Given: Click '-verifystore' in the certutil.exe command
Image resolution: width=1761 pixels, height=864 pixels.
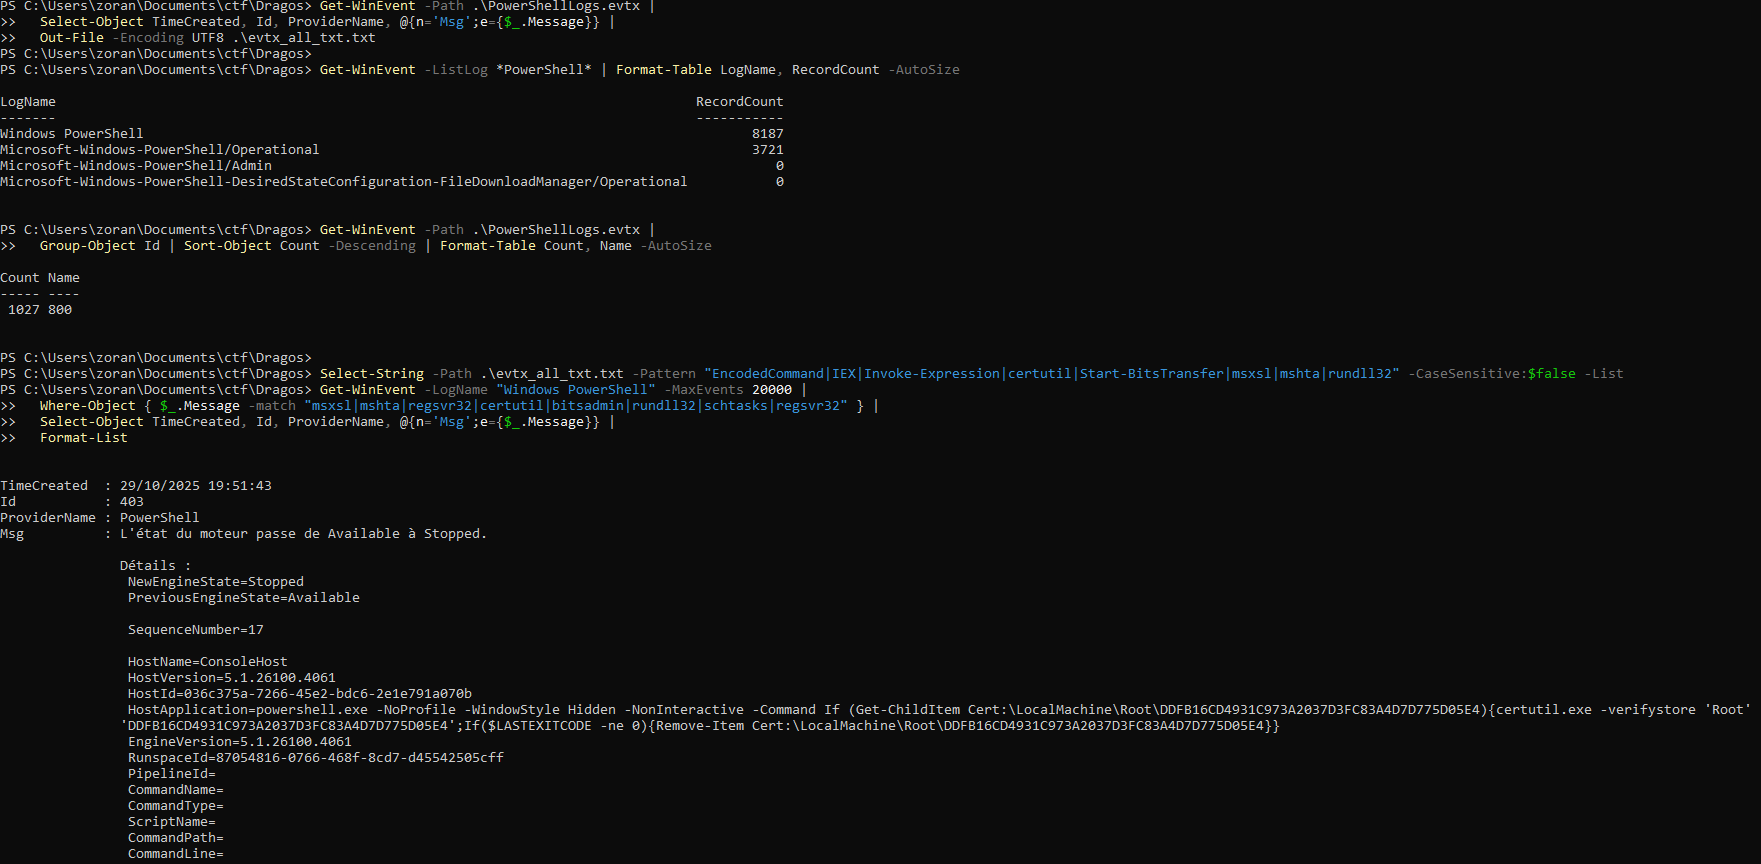Looking at the screenshot, I should point(1648,709).
